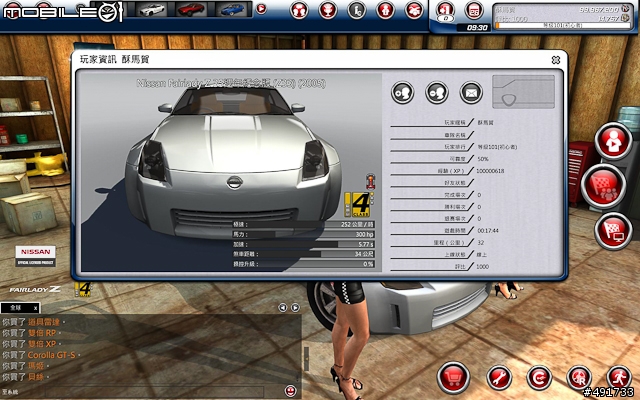Screen dimensions: 640x400
Task: Open the trophy icon in top bar
Action: tap(328, 10)
